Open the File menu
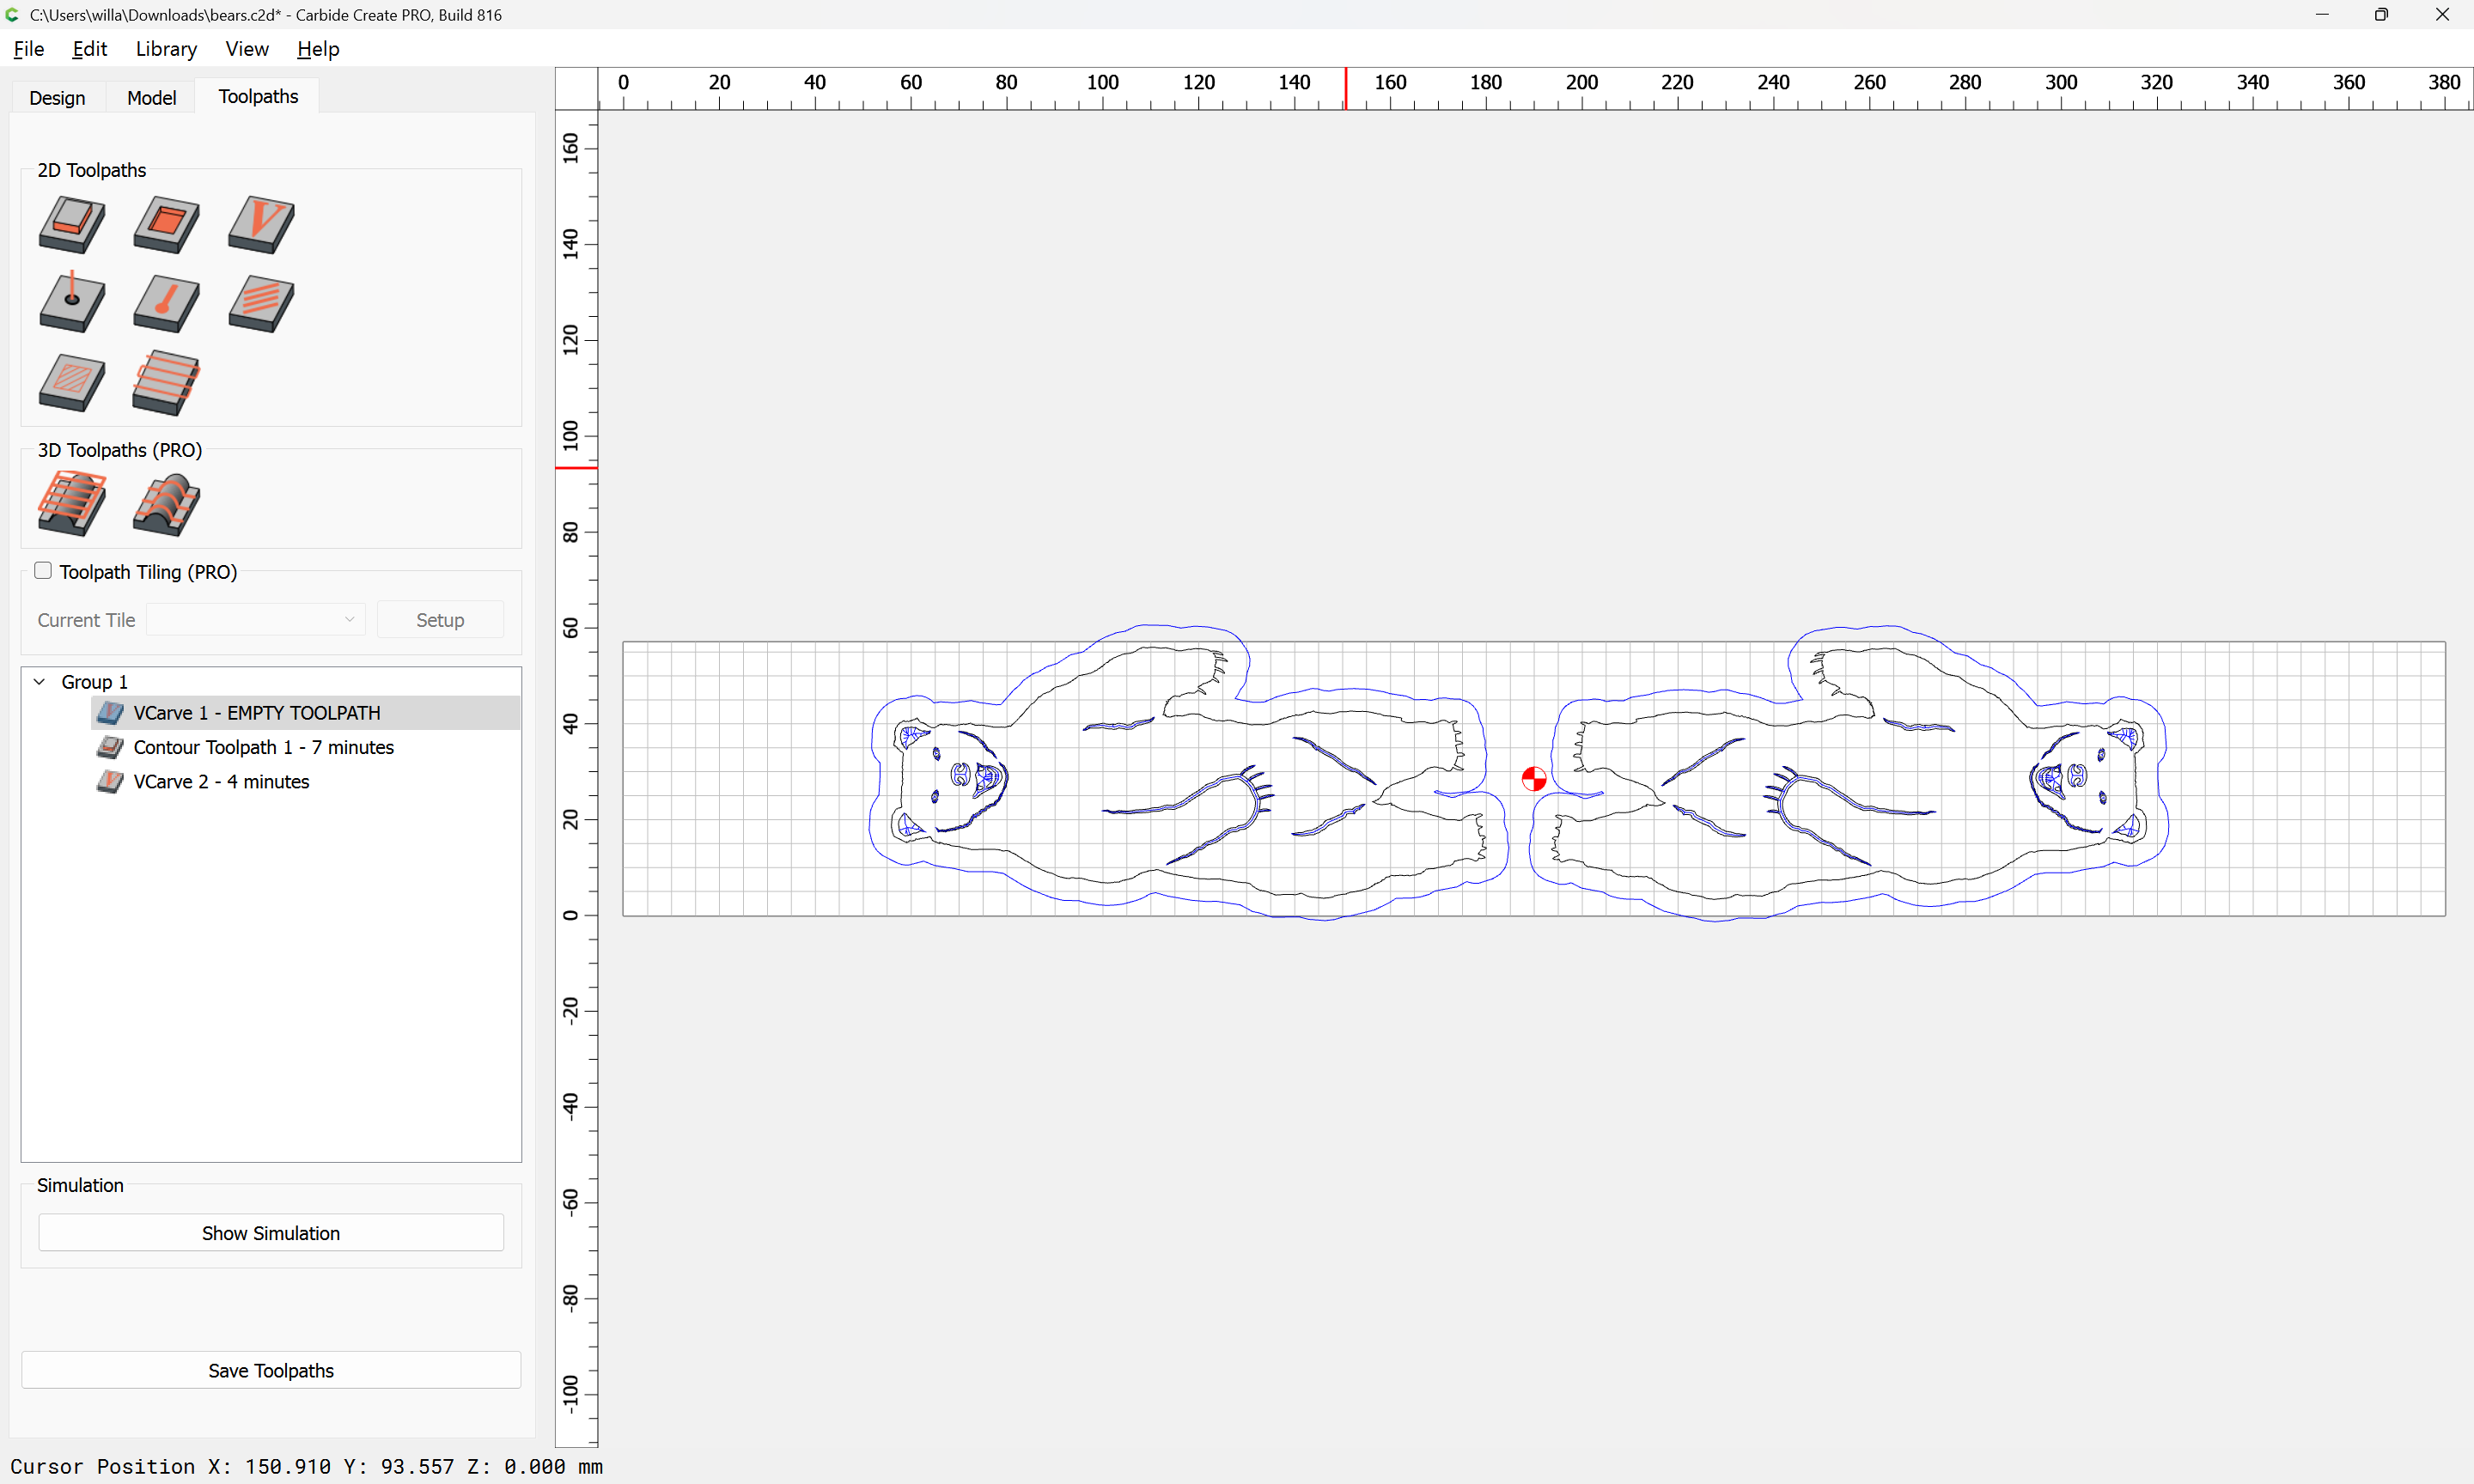This screenshot has height=1484, width=2474. [29, 48]
